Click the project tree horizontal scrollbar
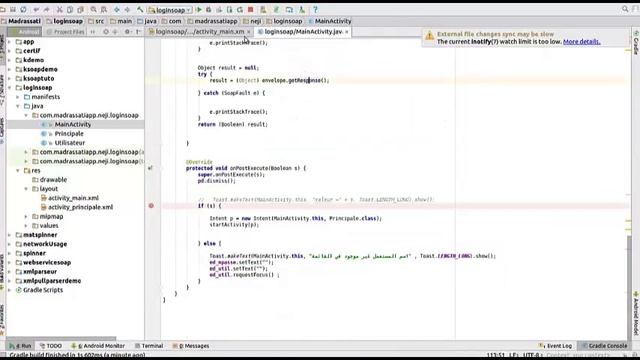 point(61,338)
